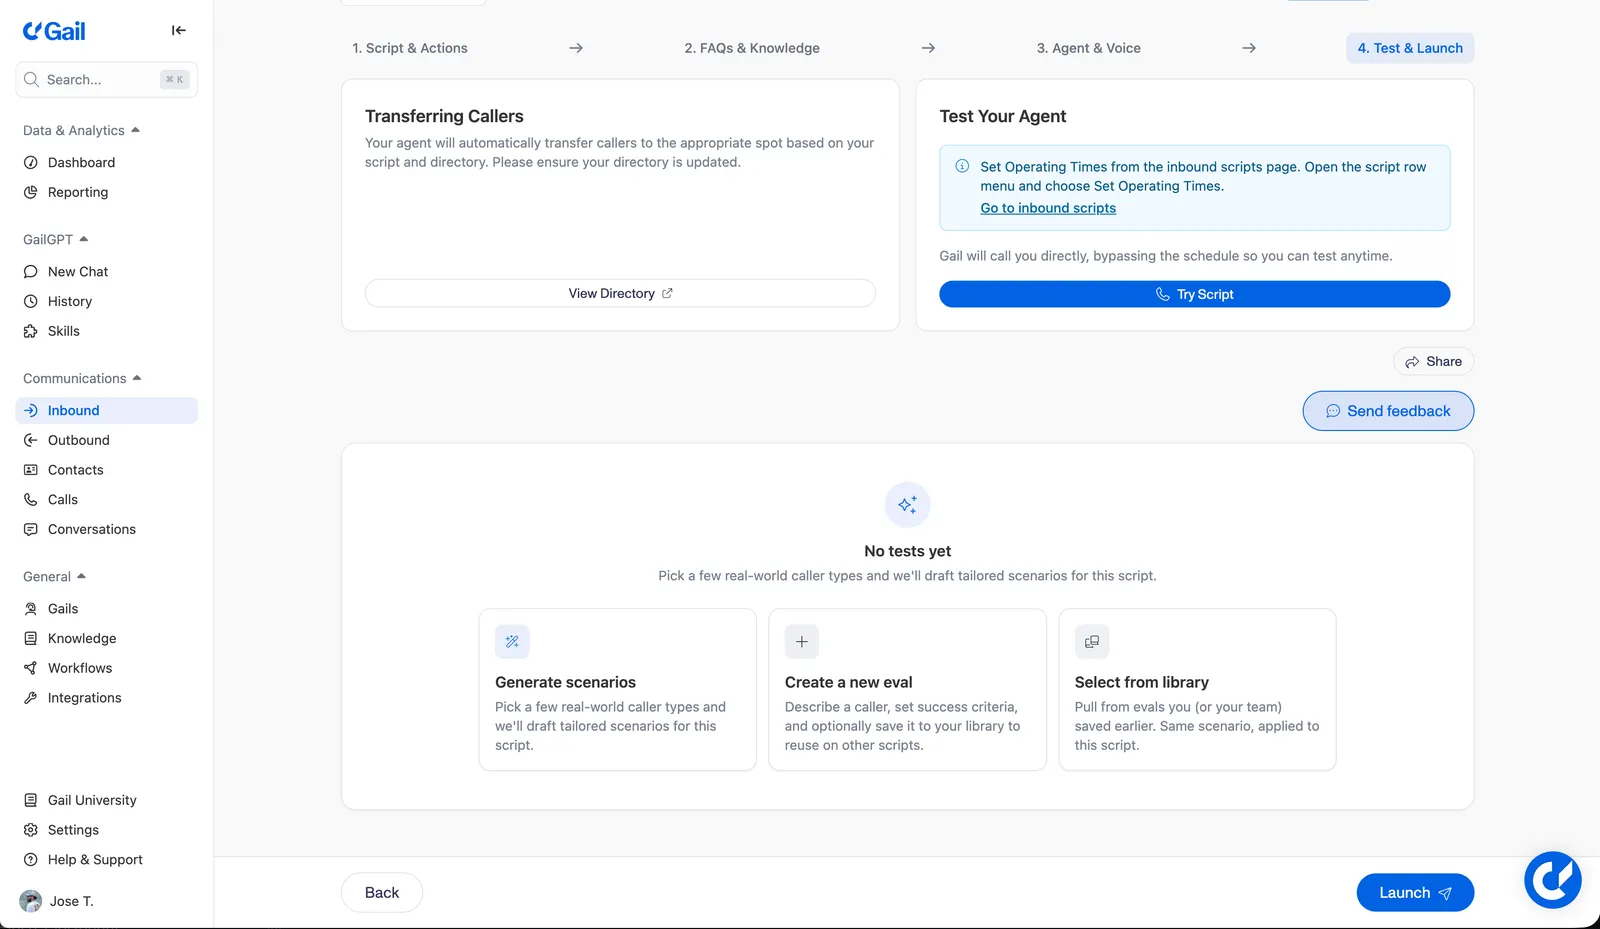The height and width of the screenshot is (929, 1600).
Task: Go to step 1. Script & Actions
Action: [x=410, y=48]
